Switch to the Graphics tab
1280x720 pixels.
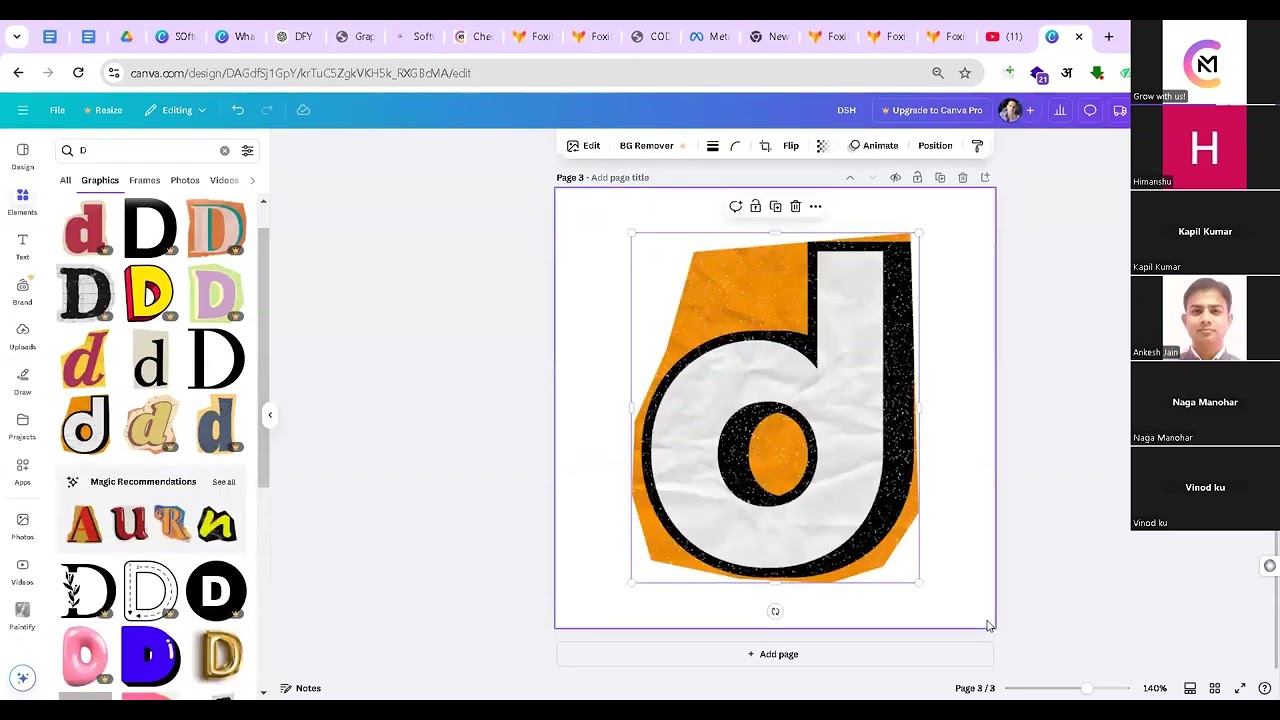(100, 181)
